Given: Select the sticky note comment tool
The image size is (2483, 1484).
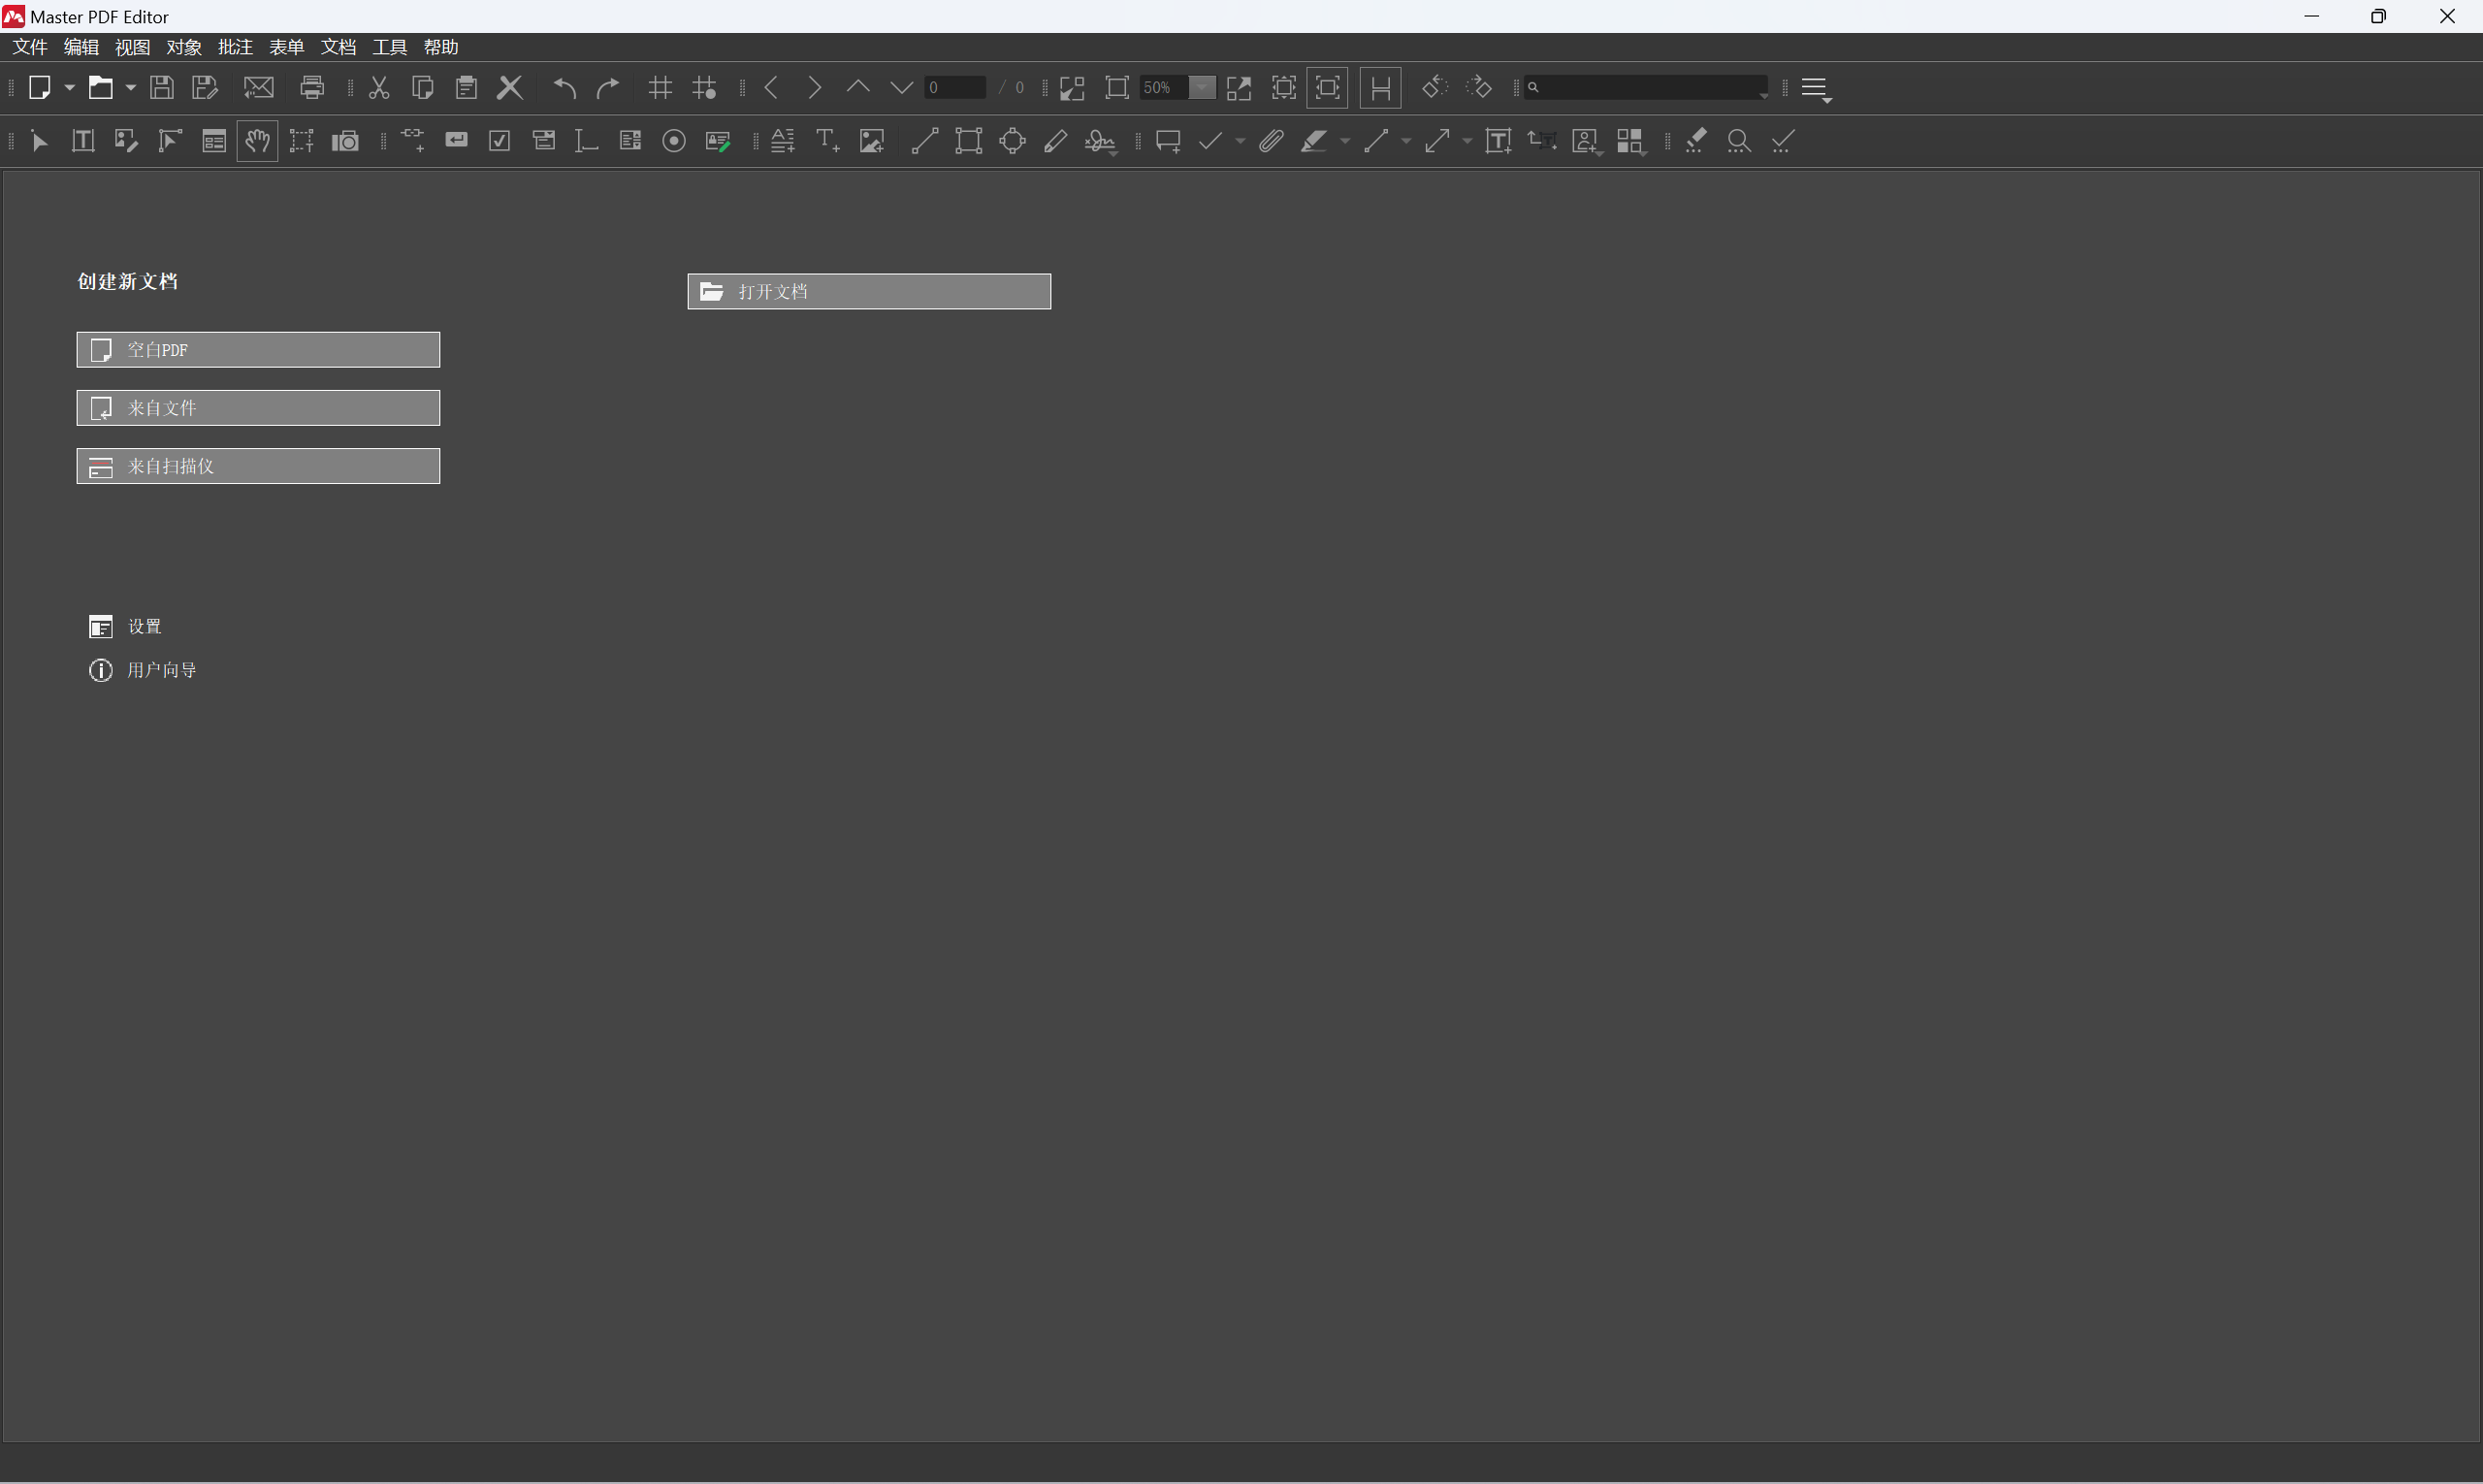Looking at the screenshot, I should pyautogui.click(x=1167, y=141).
